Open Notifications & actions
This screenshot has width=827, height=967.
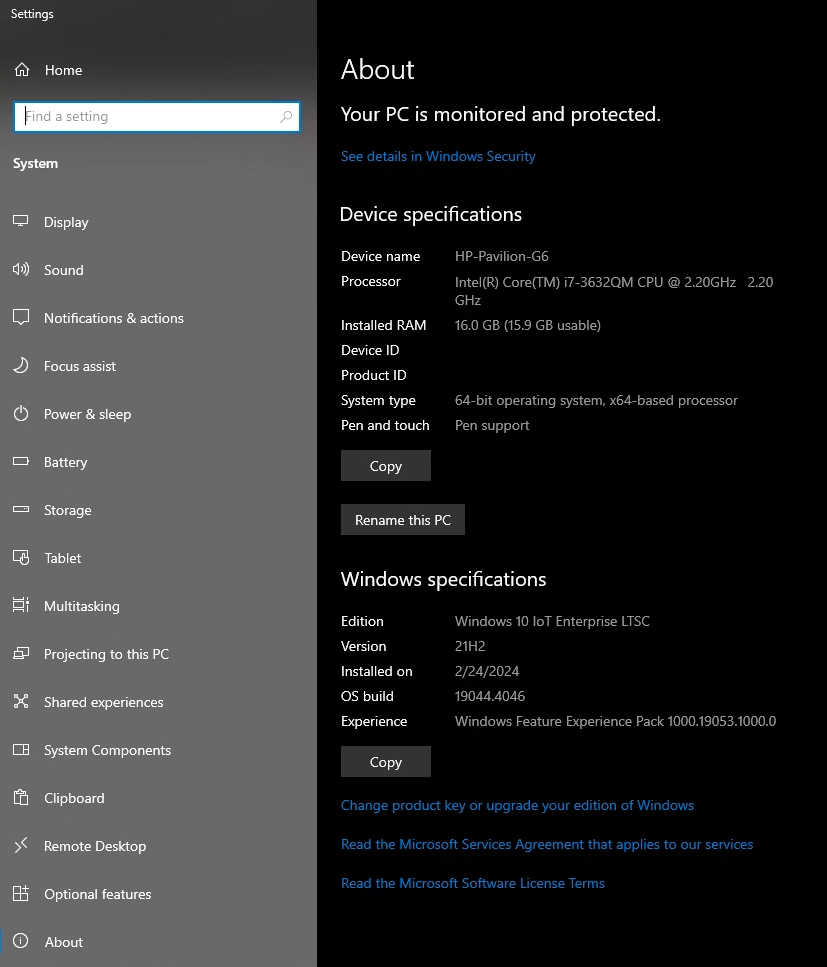[113, 318]
